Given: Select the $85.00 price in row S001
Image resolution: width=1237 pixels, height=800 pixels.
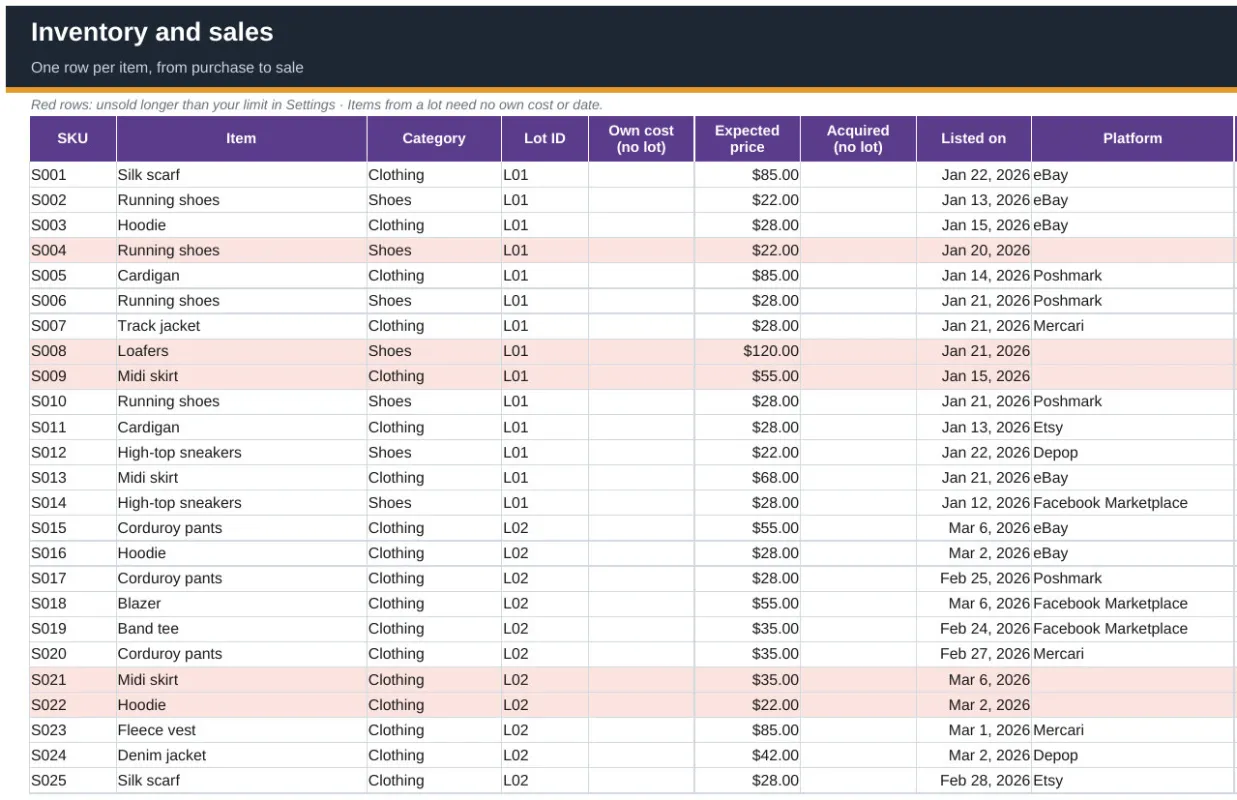Looking at the screenshot, I should pyautogui.click(x=747, y=175).
